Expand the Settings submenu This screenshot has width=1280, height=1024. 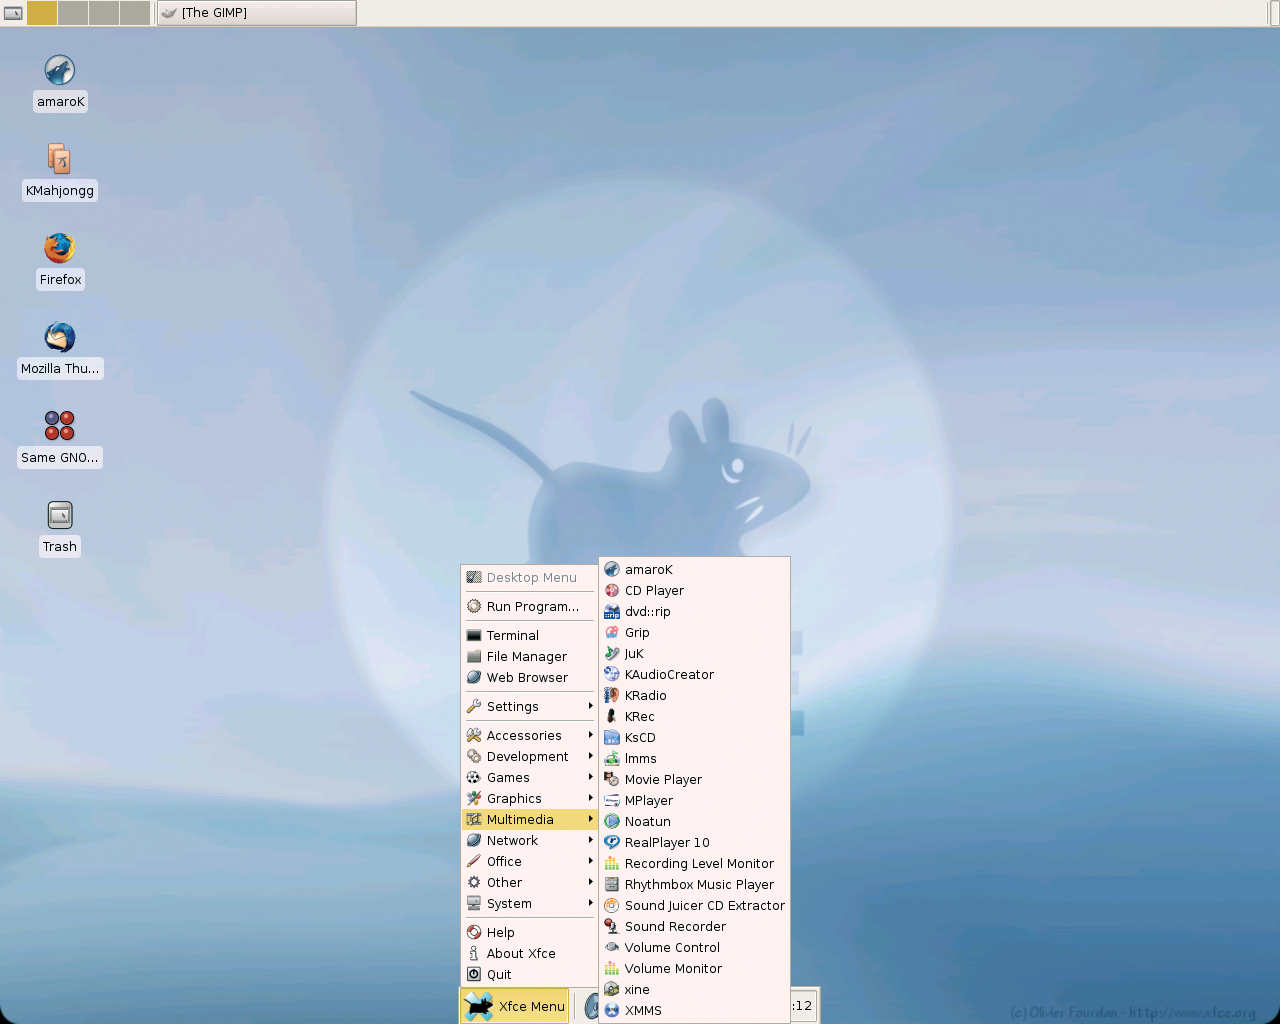click(529, 706)
